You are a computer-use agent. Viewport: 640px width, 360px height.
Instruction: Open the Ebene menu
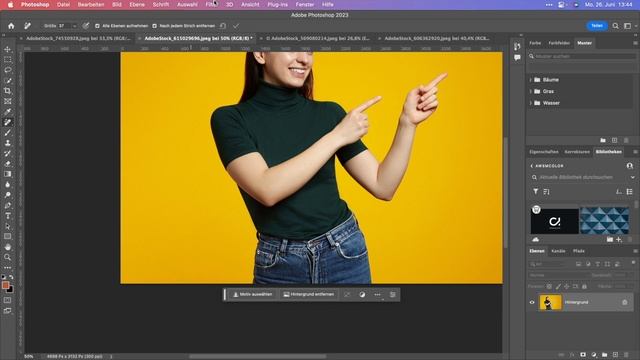pos(137,4)
